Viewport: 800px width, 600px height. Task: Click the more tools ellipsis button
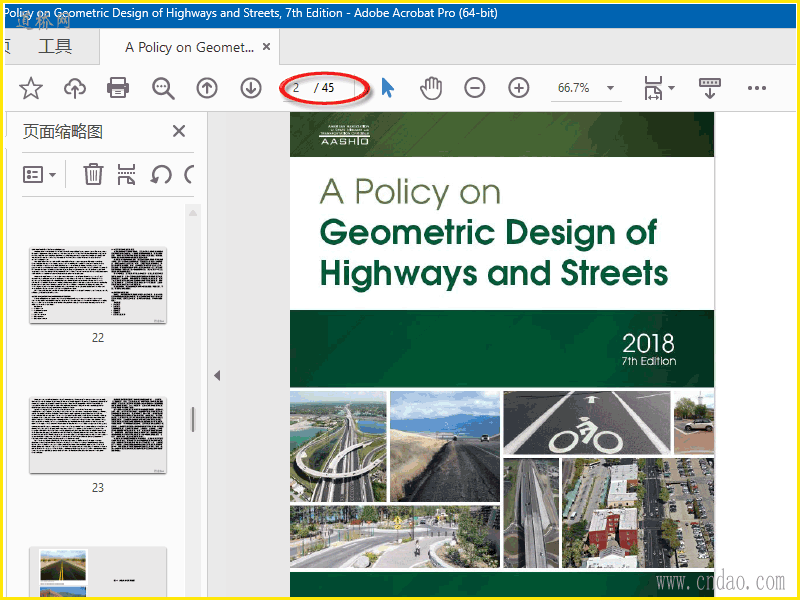pyautogui.click(x=757, y=88)
